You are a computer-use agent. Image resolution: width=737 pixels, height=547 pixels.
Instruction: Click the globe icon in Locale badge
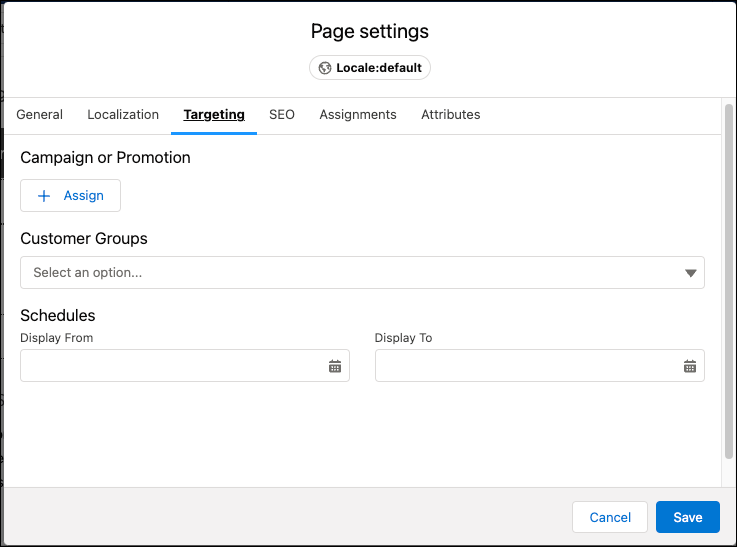[325, 68]
